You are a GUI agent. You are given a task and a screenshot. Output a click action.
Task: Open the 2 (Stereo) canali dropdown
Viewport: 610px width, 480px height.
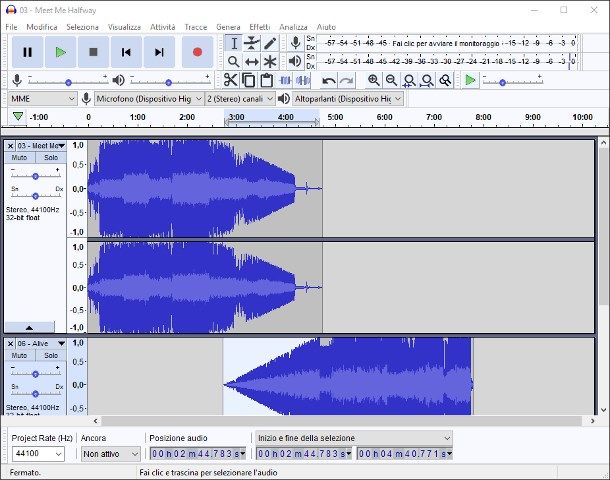tap(240, 99)
